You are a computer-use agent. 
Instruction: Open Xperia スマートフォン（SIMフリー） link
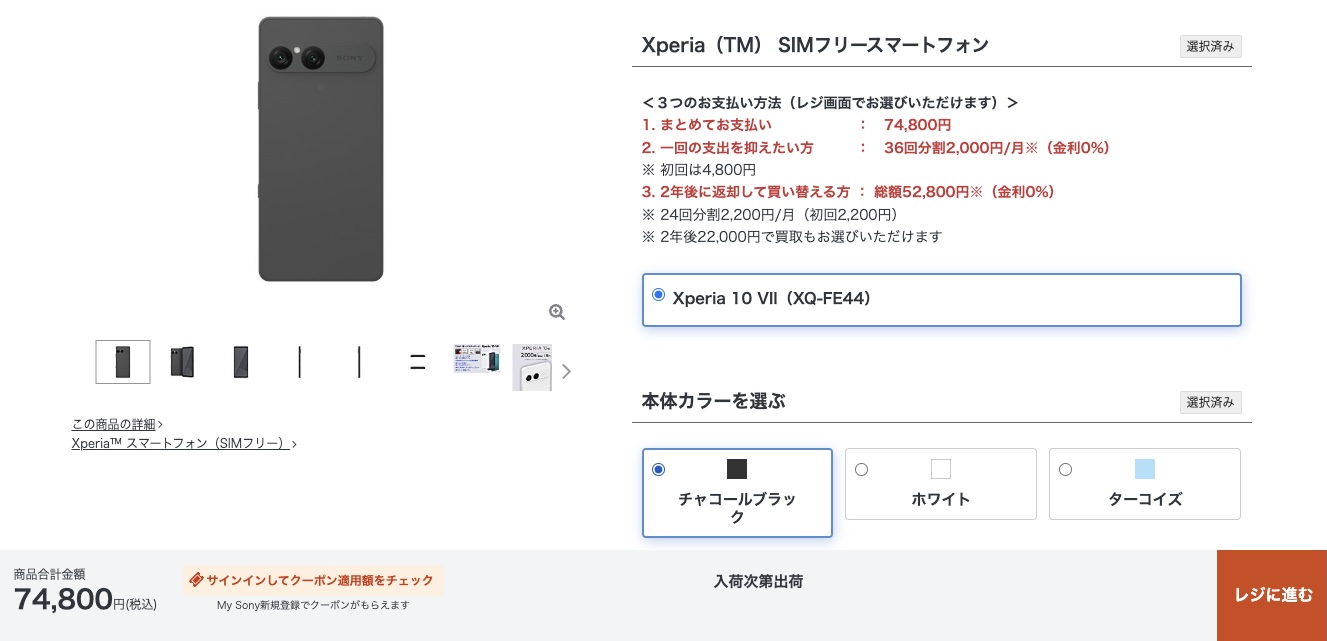[x=181, y=443]
